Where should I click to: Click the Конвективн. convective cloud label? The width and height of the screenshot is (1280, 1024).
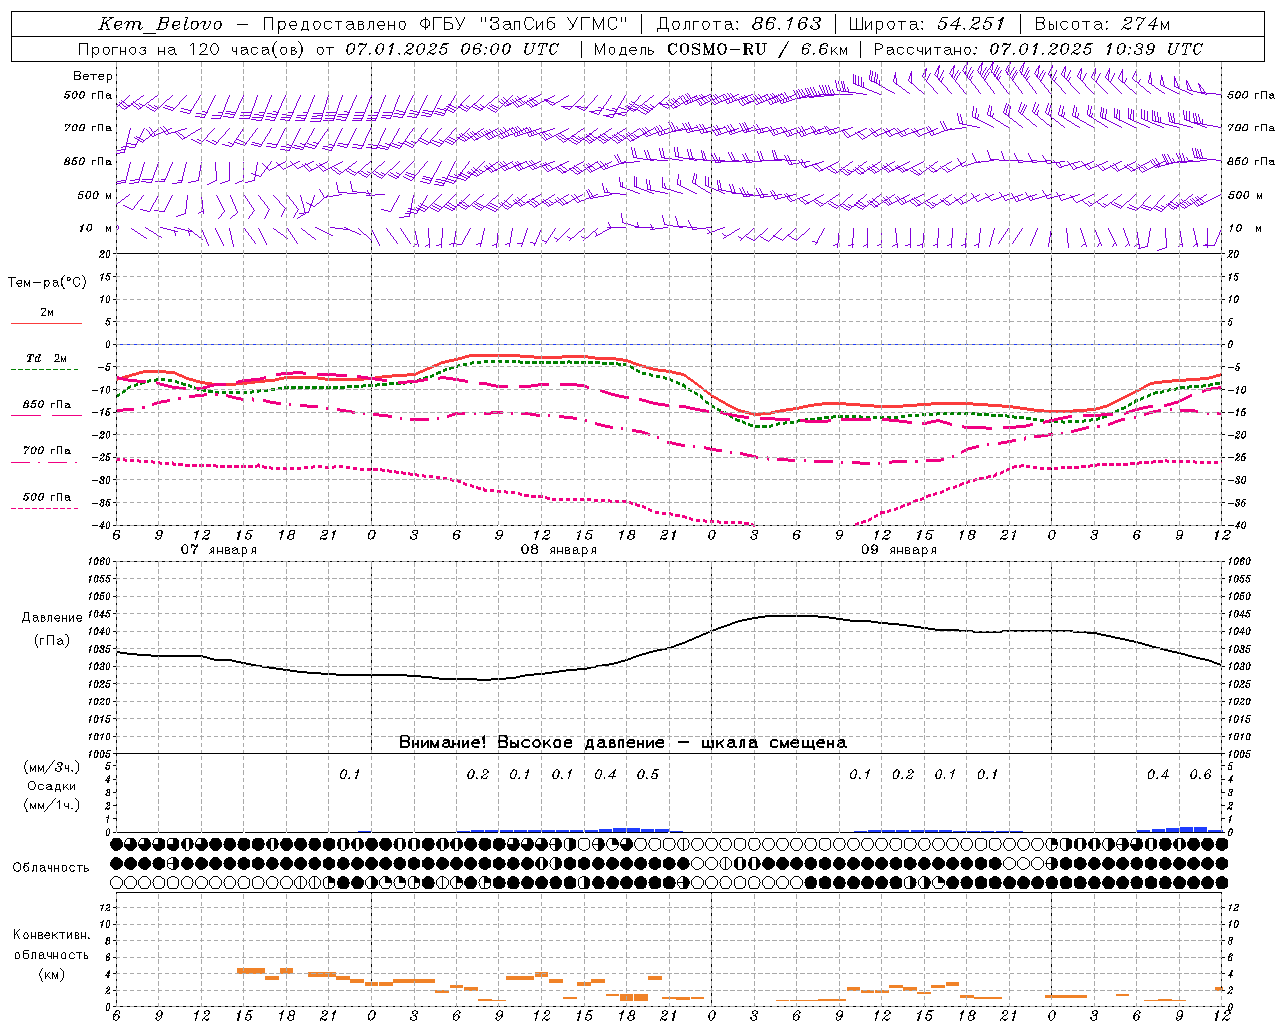click(x=52, y=935)
